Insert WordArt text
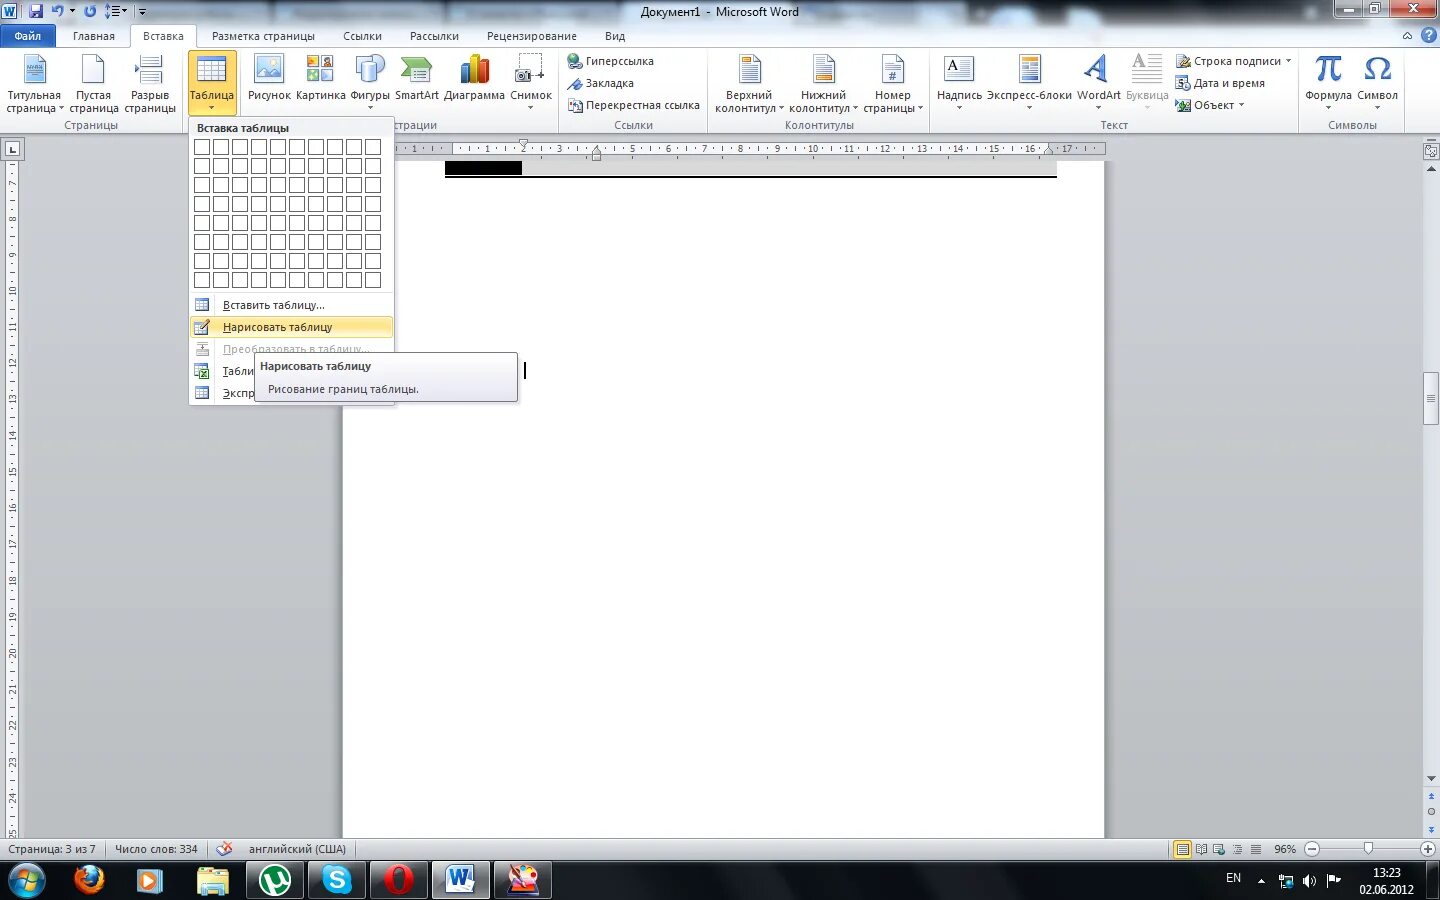 pos(1098,84)
